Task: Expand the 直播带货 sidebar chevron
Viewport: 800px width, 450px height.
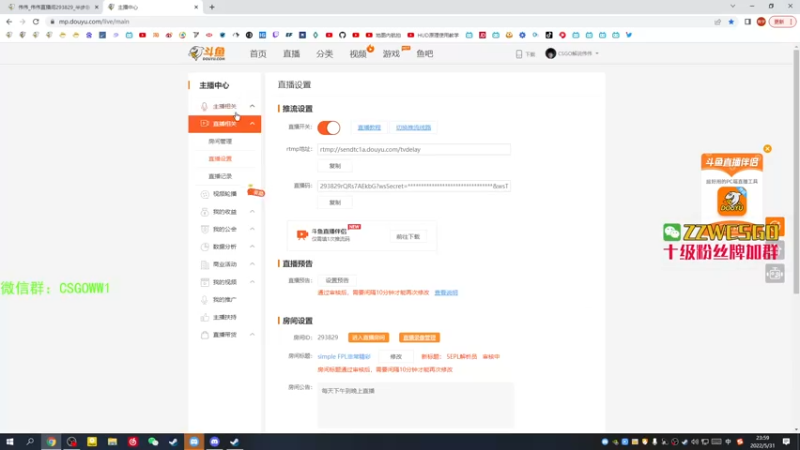Action: (x=252, y=335)
